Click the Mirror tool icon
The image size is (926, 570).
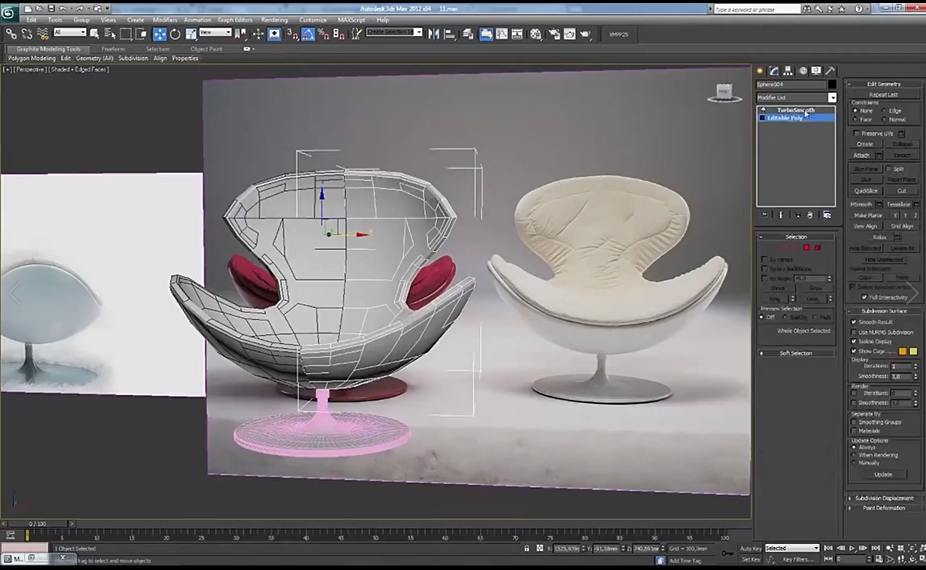[x=433, y=34]
